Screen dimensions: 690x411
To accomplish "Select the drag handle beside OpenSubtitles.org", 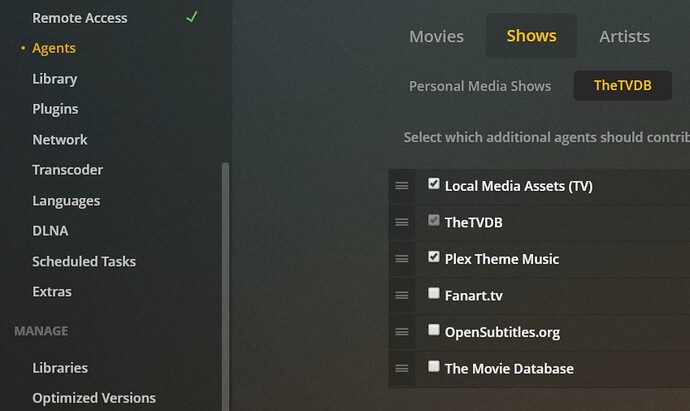I will [x=401, y=332].
